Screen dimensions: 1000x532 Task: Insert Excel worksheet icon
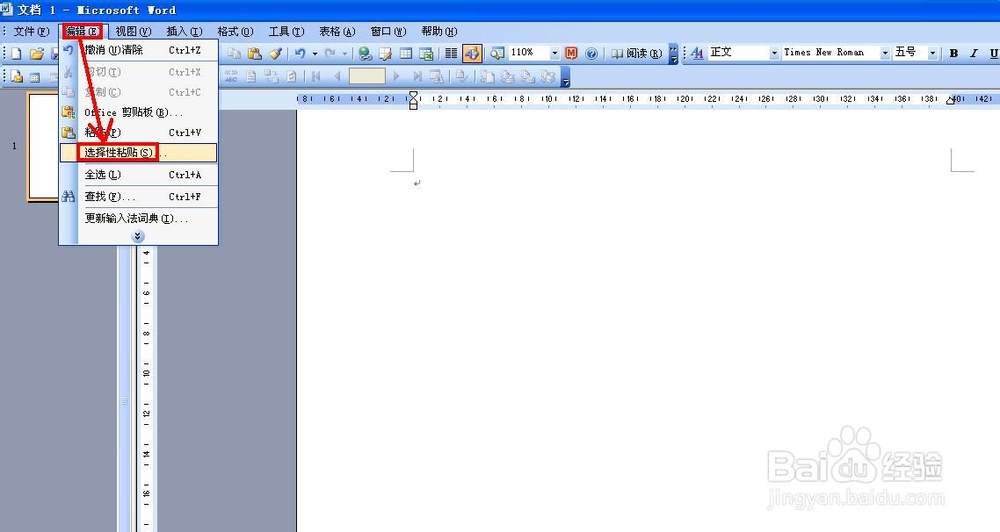coord(426,54)
